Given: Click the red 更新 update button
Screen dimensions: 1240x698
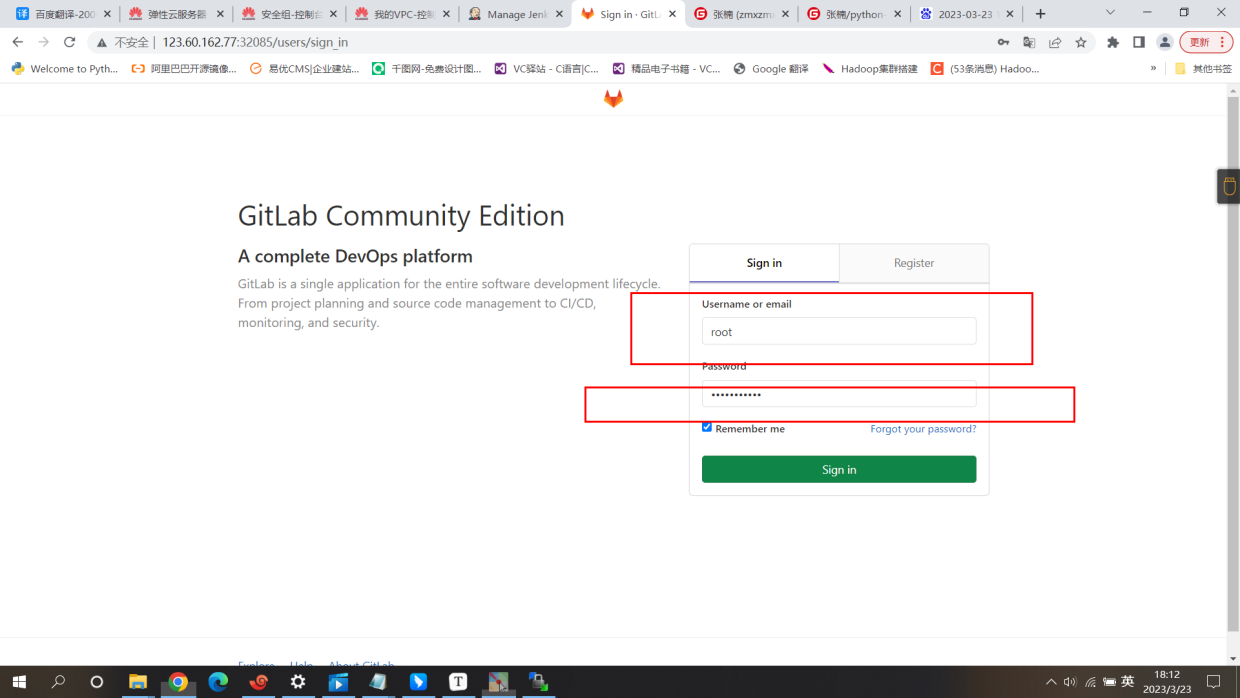Looking at the screenshot, I should point(1207,42).
